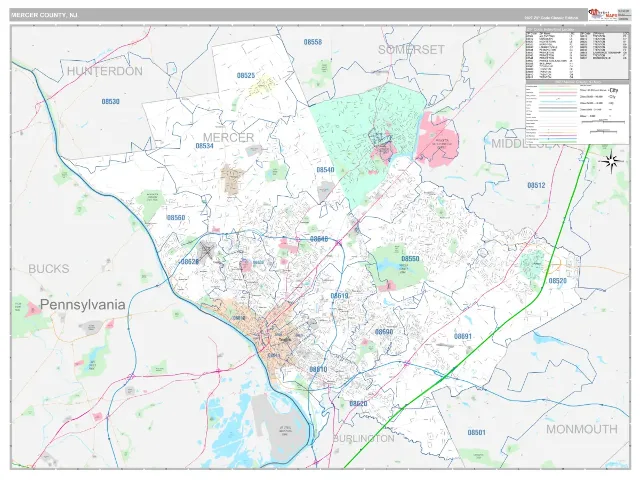Click the BURLINGTON county label
Viewport: 640px width, 480px height.
(364, 439)
